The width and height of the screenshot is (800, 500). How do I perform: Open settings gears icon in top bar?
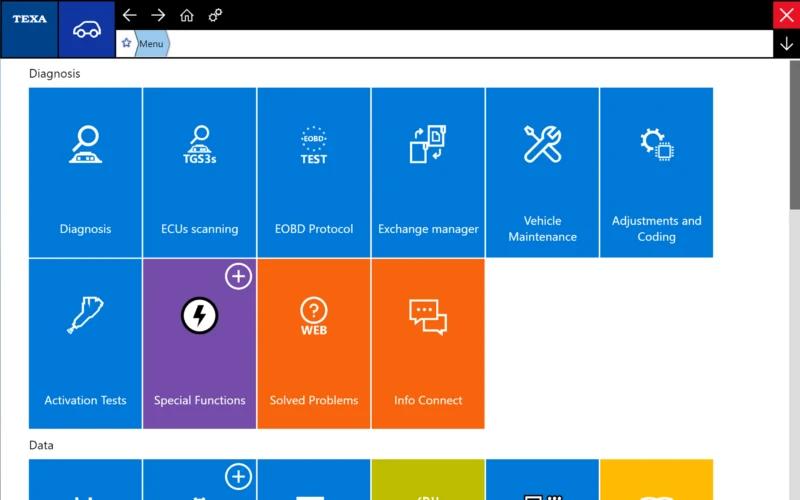[x=215, y=15]
